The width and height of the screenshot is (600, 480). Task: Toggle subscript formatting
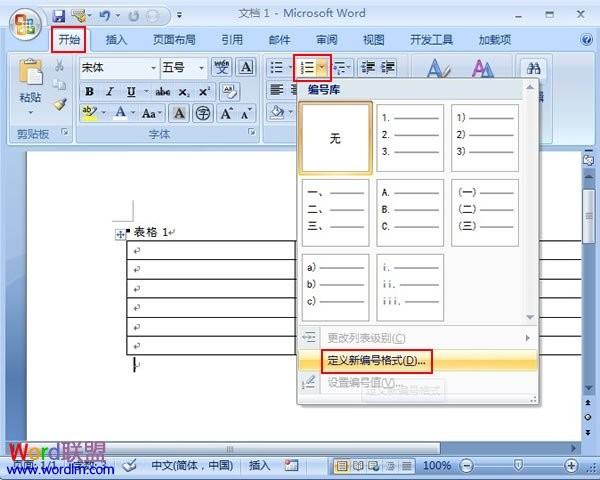[x=183, y=91]
